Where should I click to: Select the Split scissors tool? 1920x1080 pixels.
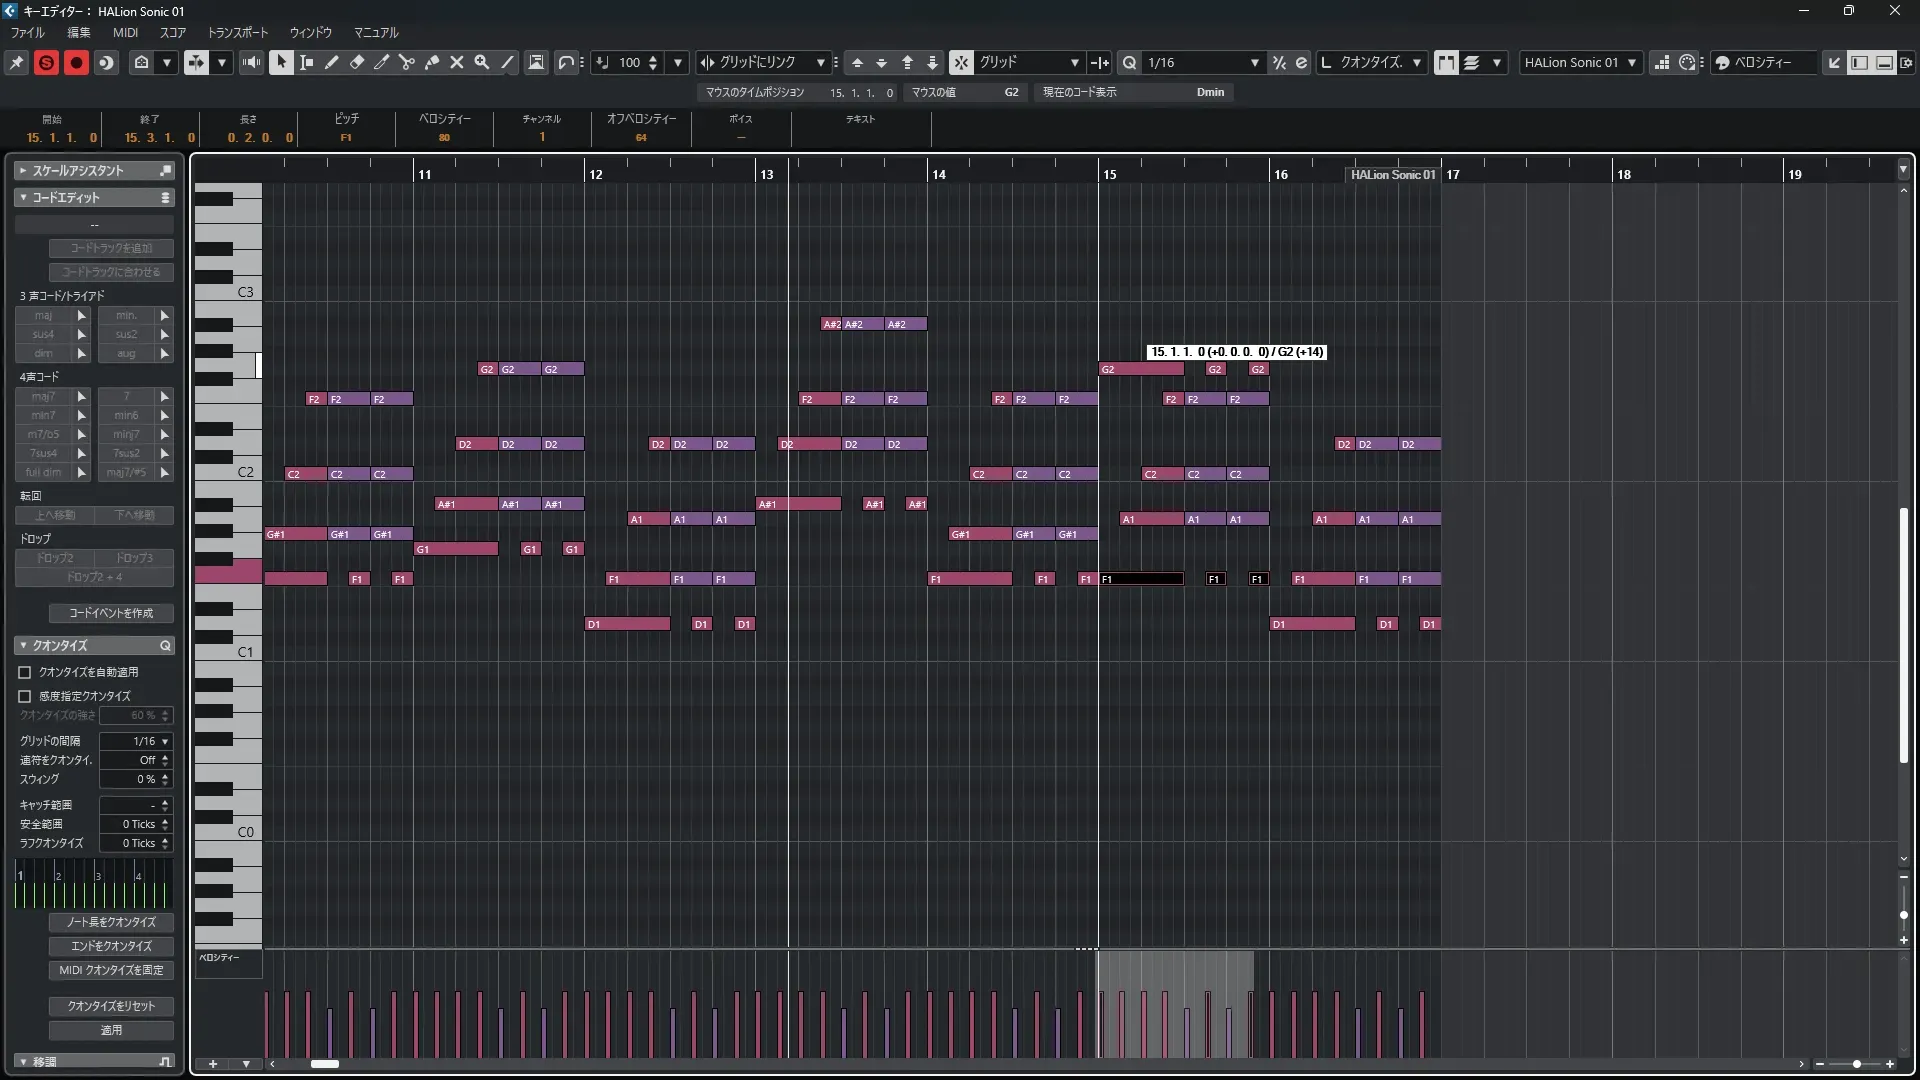point(406,62)
